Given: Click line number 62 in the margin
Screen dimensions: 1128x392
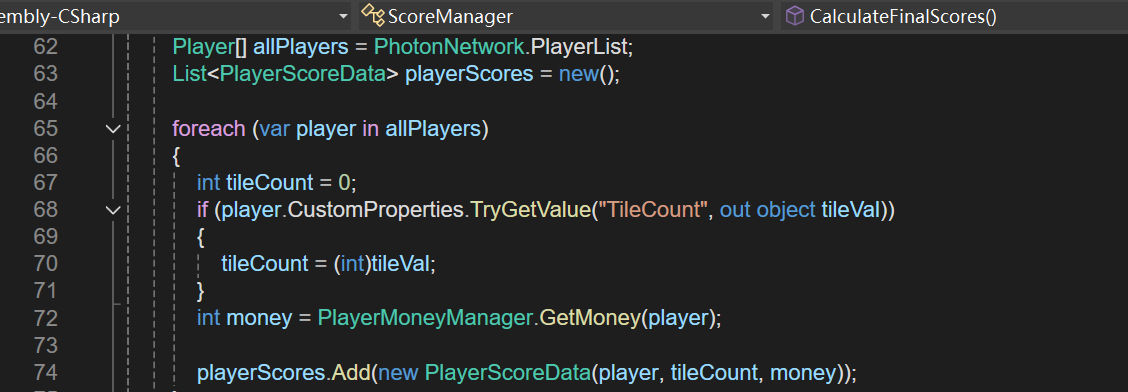Looking at the screenshot, I should coord(45,47).
